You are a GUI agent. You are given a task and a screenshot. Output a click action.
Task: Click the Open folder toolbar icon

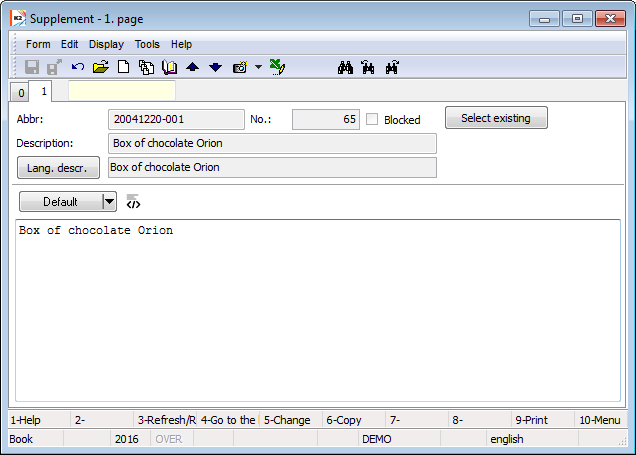(x=101, y=67)
